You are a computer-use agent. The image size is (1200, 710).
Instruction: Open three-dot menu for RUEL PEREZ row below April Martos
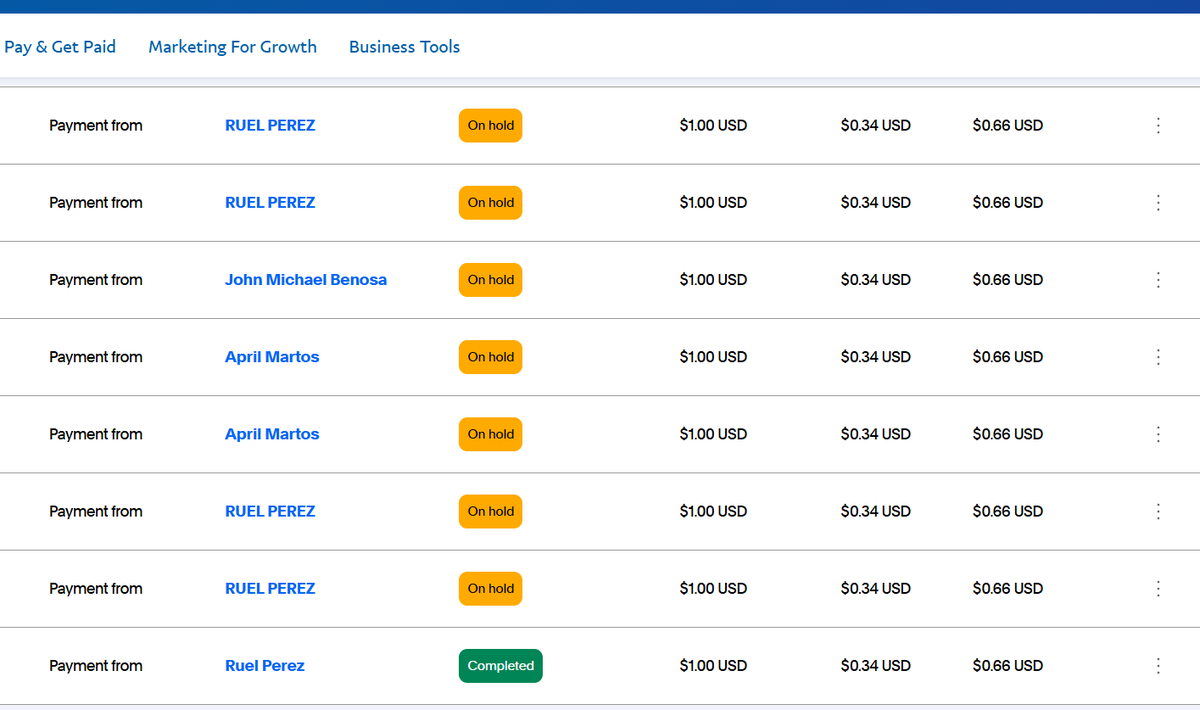tap(1158, 511)
